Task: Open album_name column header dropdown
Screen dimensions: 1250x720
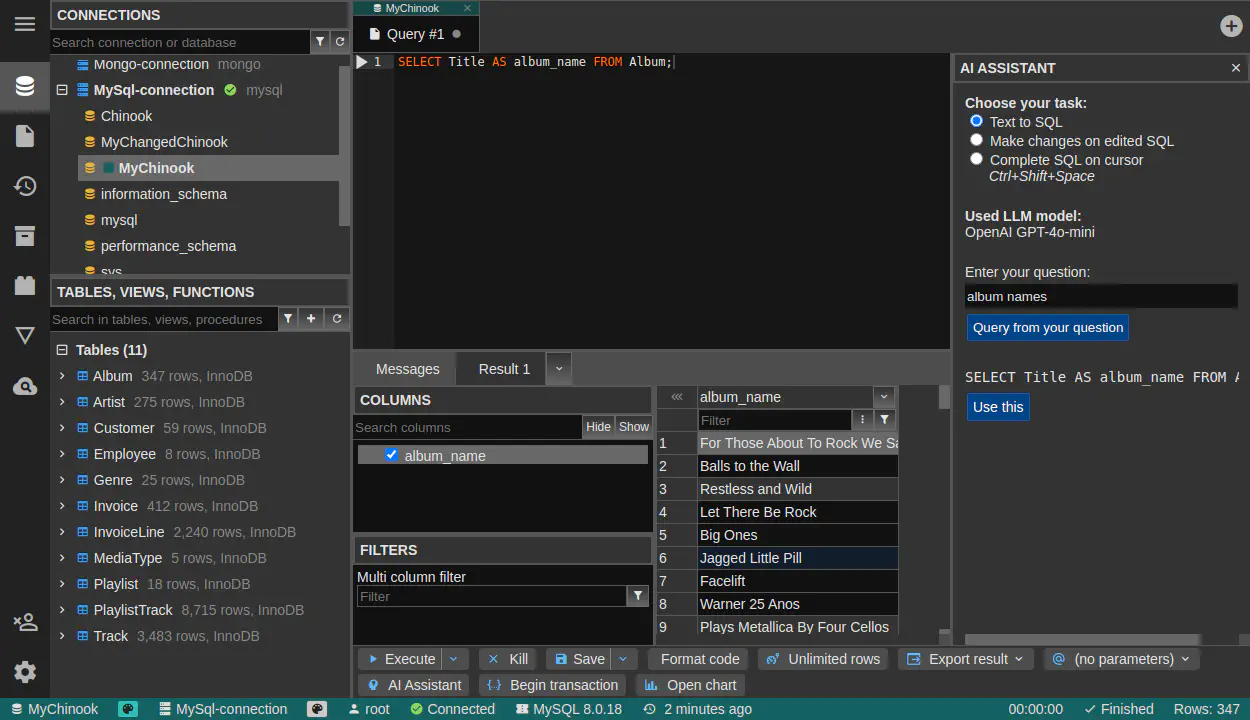Action: [885, 397]
